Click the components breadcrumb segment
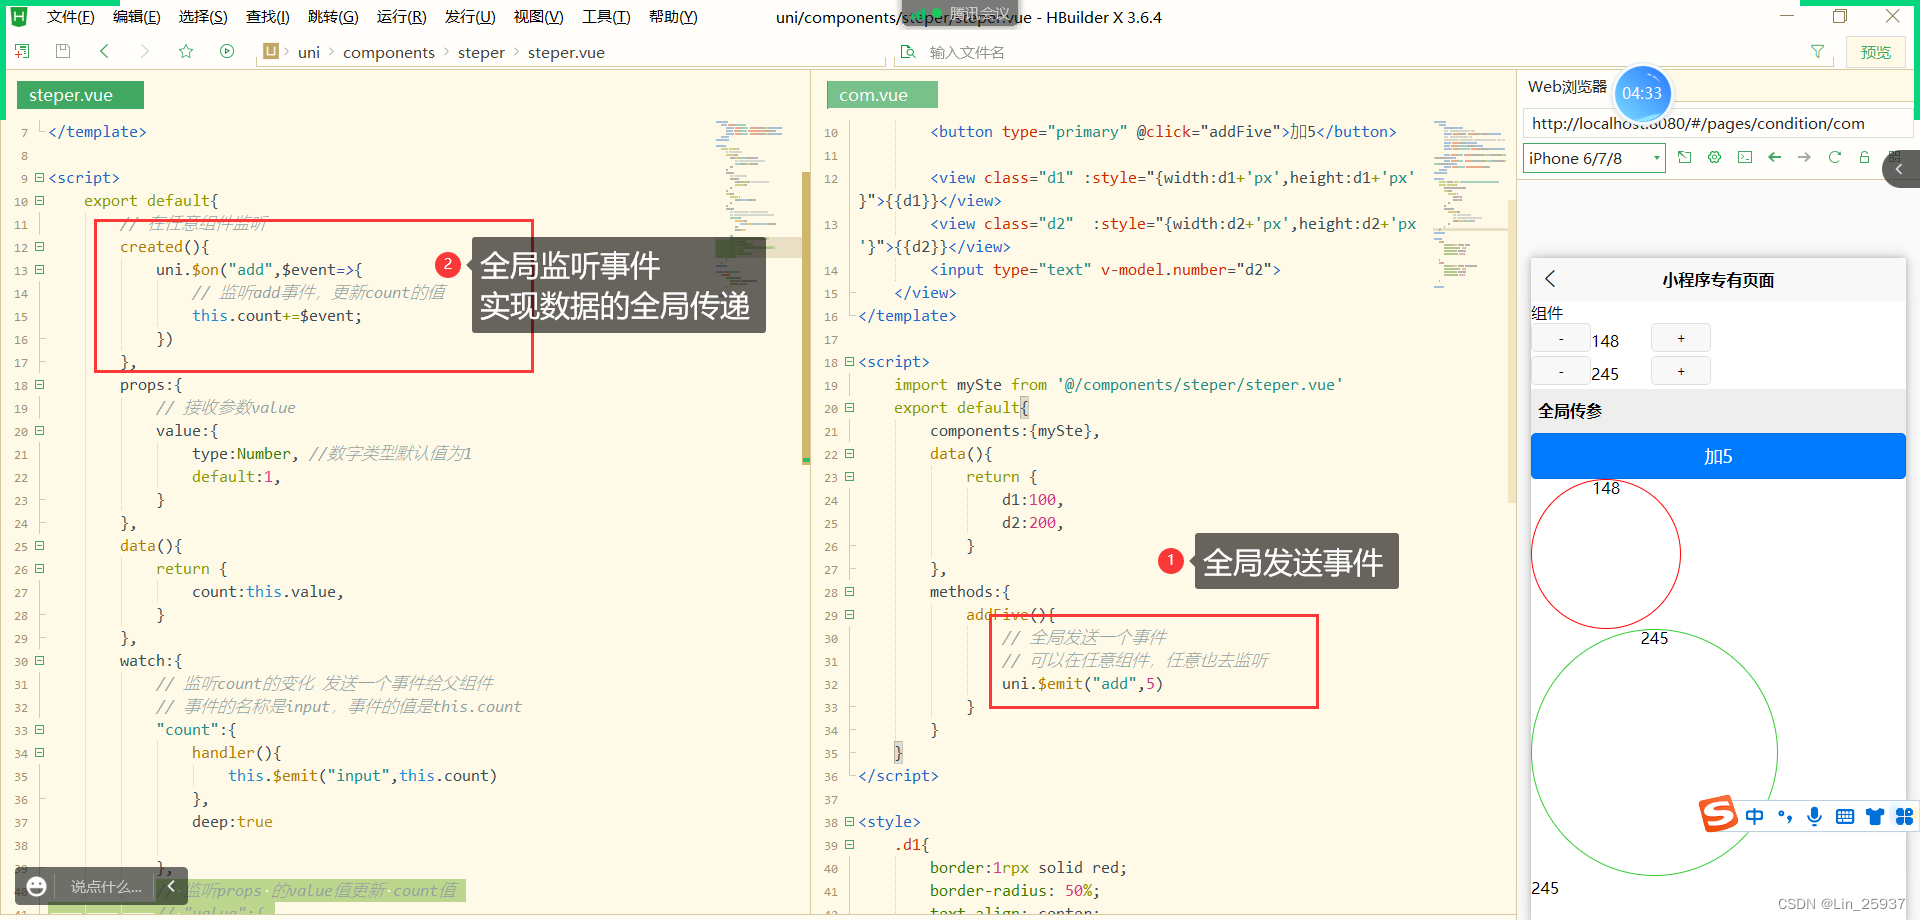The image size is (1920, 920). click(388, 52)
